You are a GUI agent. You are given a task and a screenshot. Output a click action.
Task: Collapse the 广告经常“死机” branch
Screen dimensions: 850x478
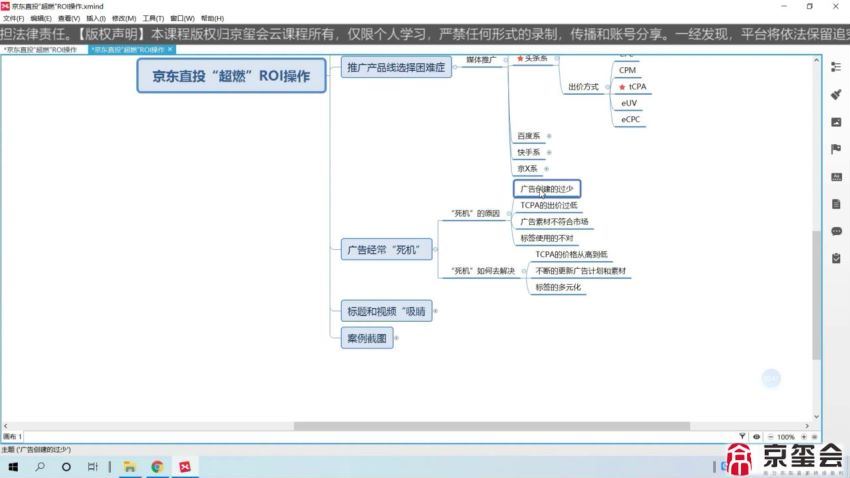[435, 249]
